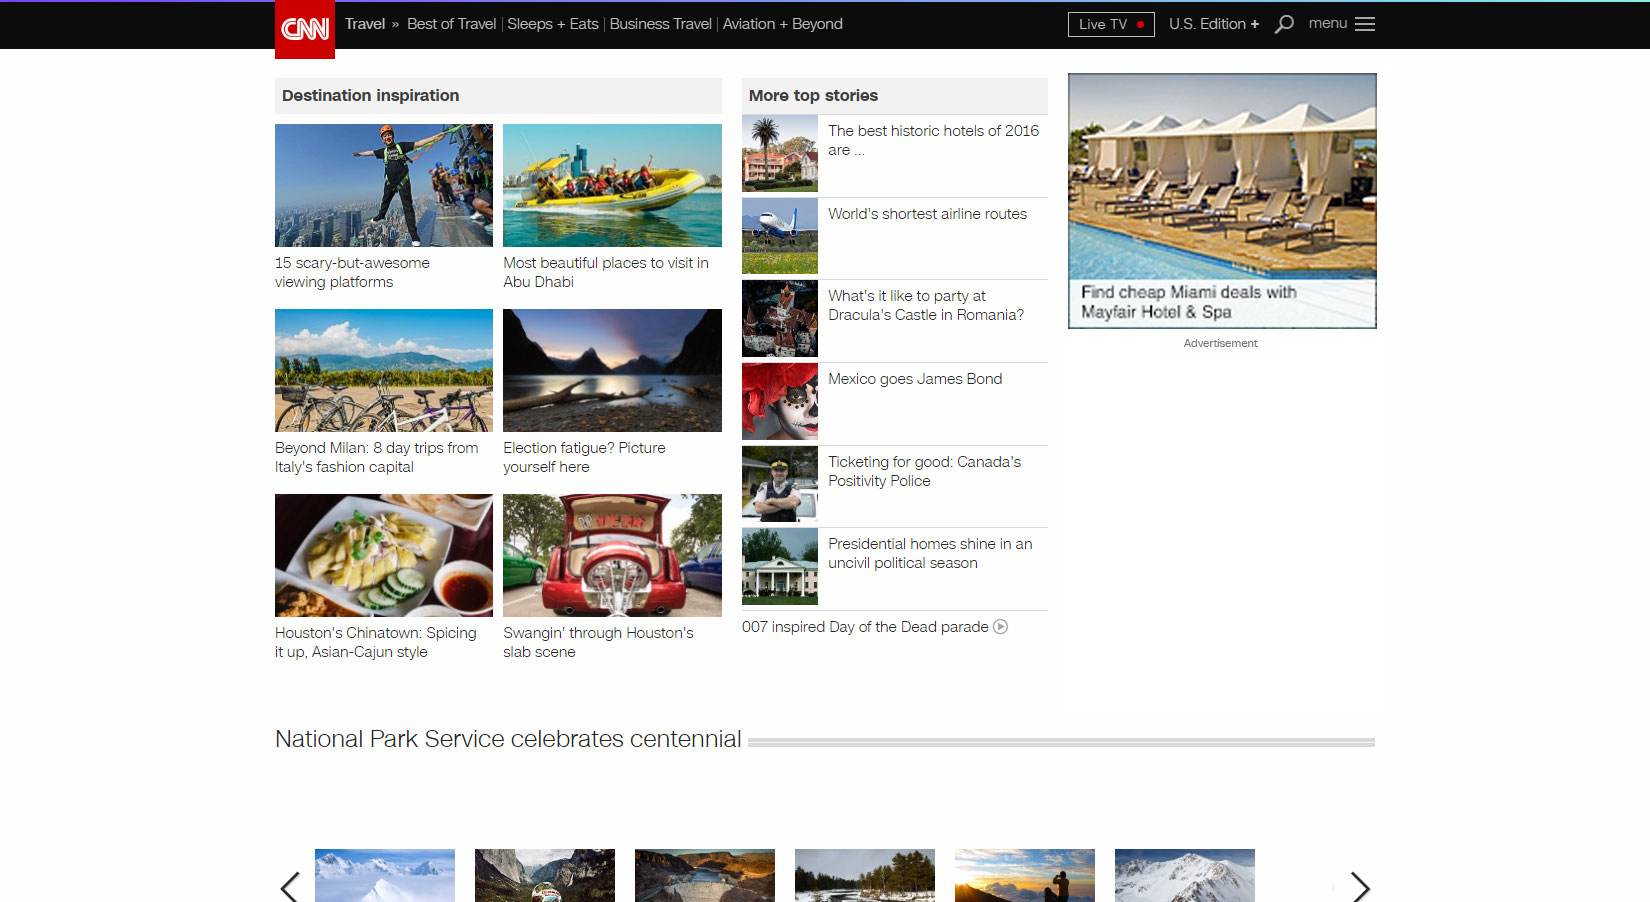Open best historic hotels of 2016 story
Screen dimensions: 1650x902
tap(933, 140)
